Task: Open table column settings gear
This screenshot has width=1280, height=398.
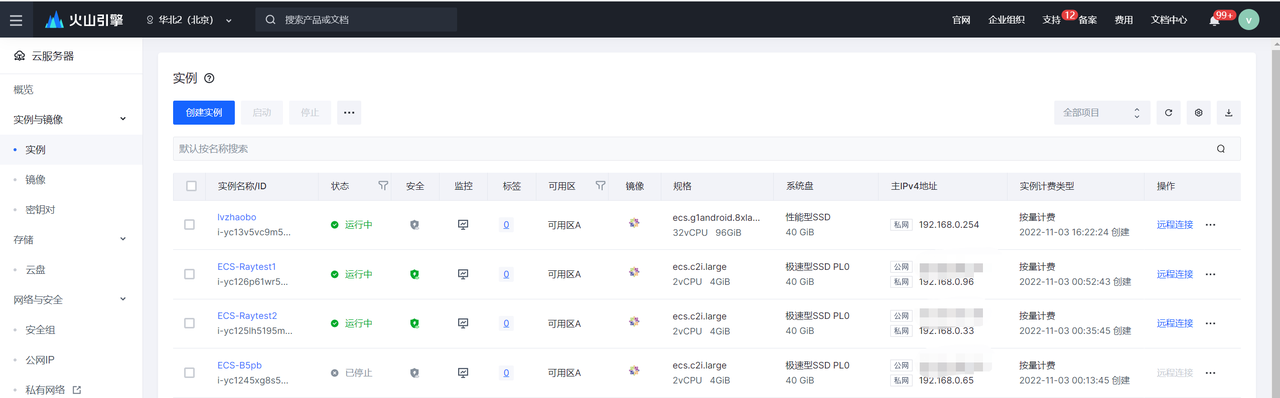Action: coord(1199,113)
